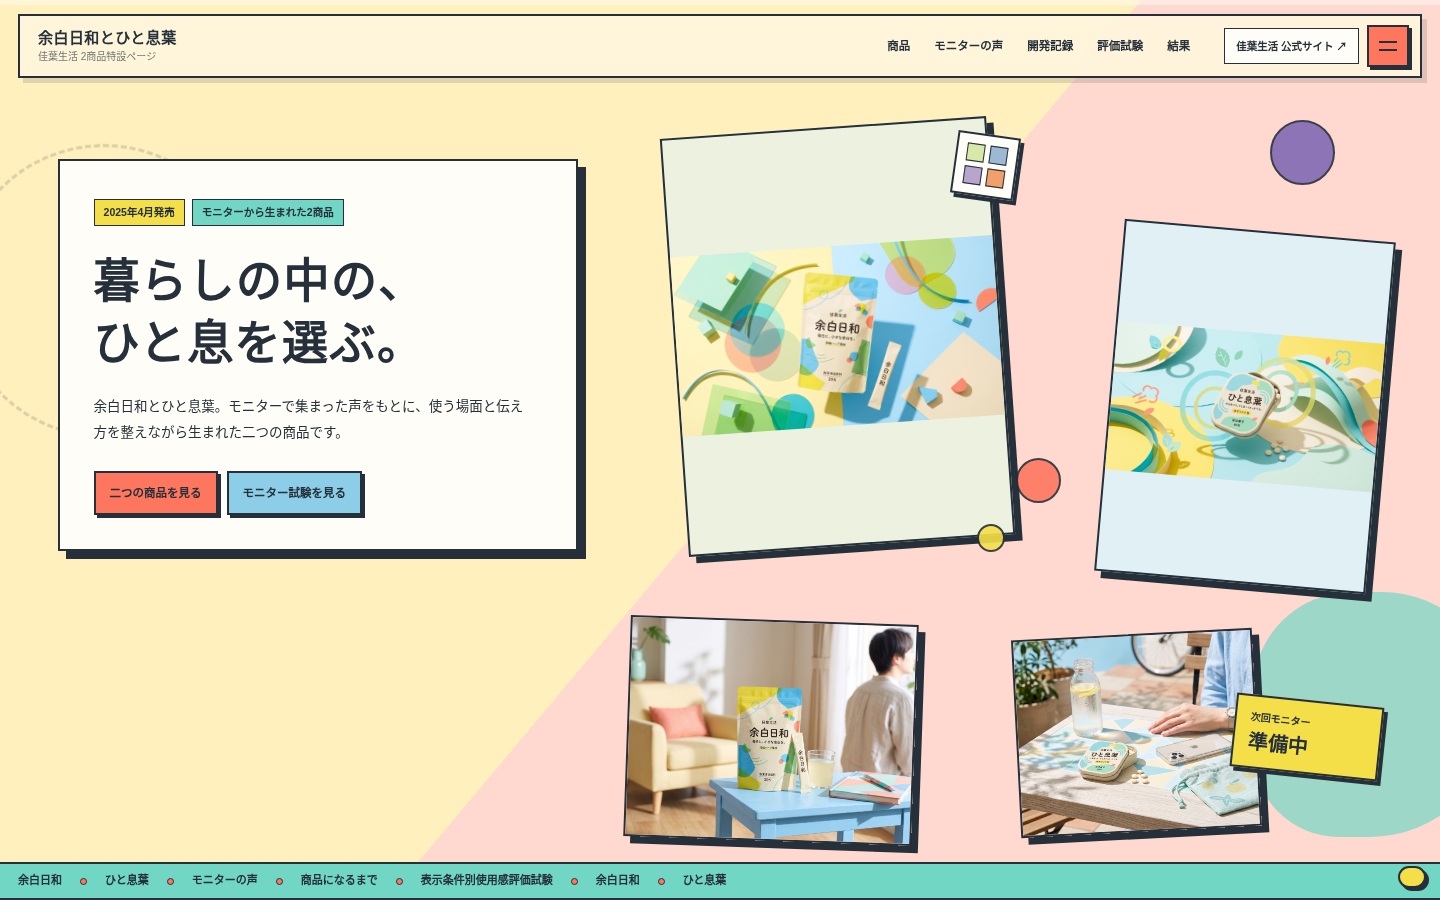Jump to 結果 nav link

pos(1178,46)
